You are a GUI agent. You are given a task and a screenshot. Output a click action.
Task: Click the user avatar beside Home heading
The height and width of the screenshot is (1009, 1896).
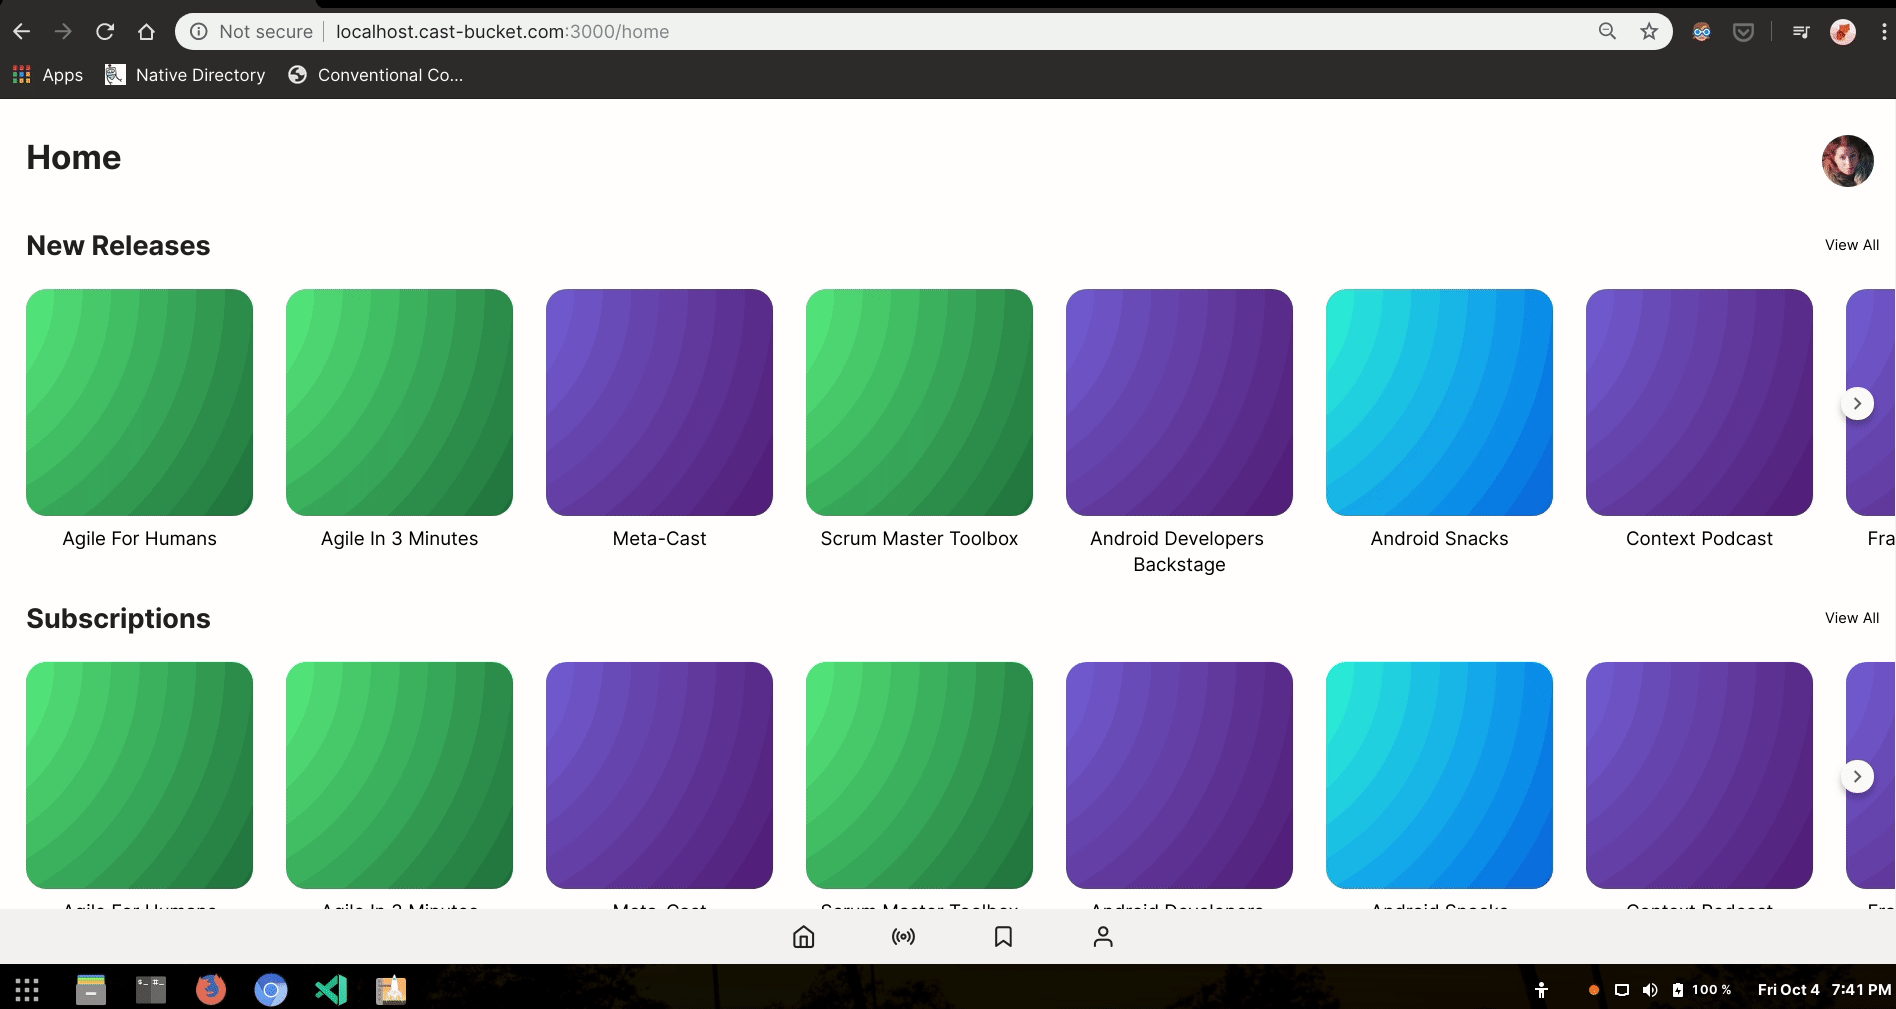[1847, 161]
